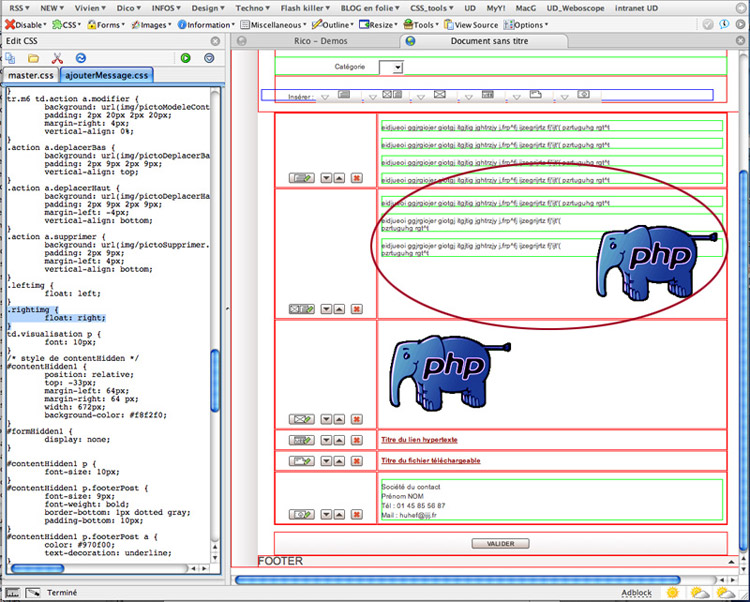
Task: Click the green arrow icon in Edit CSS
Action: (186, 58)
